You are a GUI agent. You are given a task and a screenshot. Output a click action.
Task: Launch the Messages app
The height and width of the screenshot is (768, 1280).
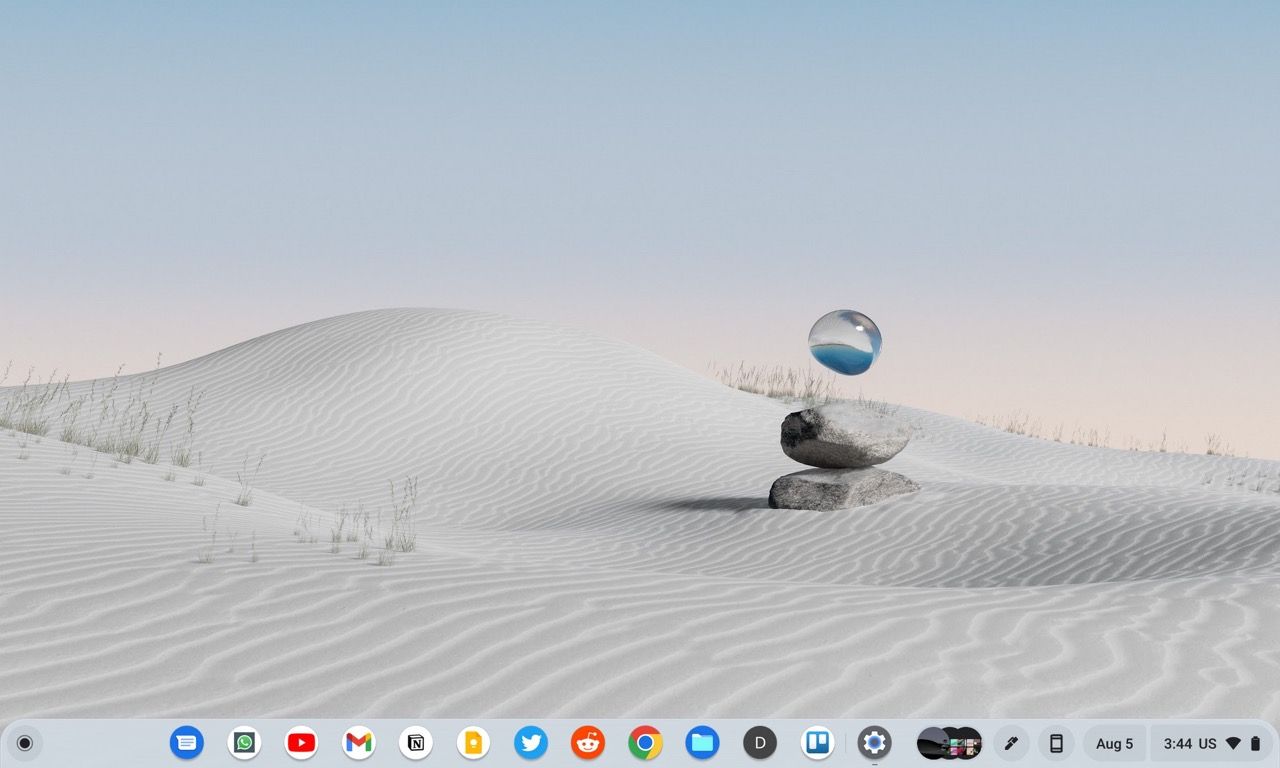click(186, 743)
